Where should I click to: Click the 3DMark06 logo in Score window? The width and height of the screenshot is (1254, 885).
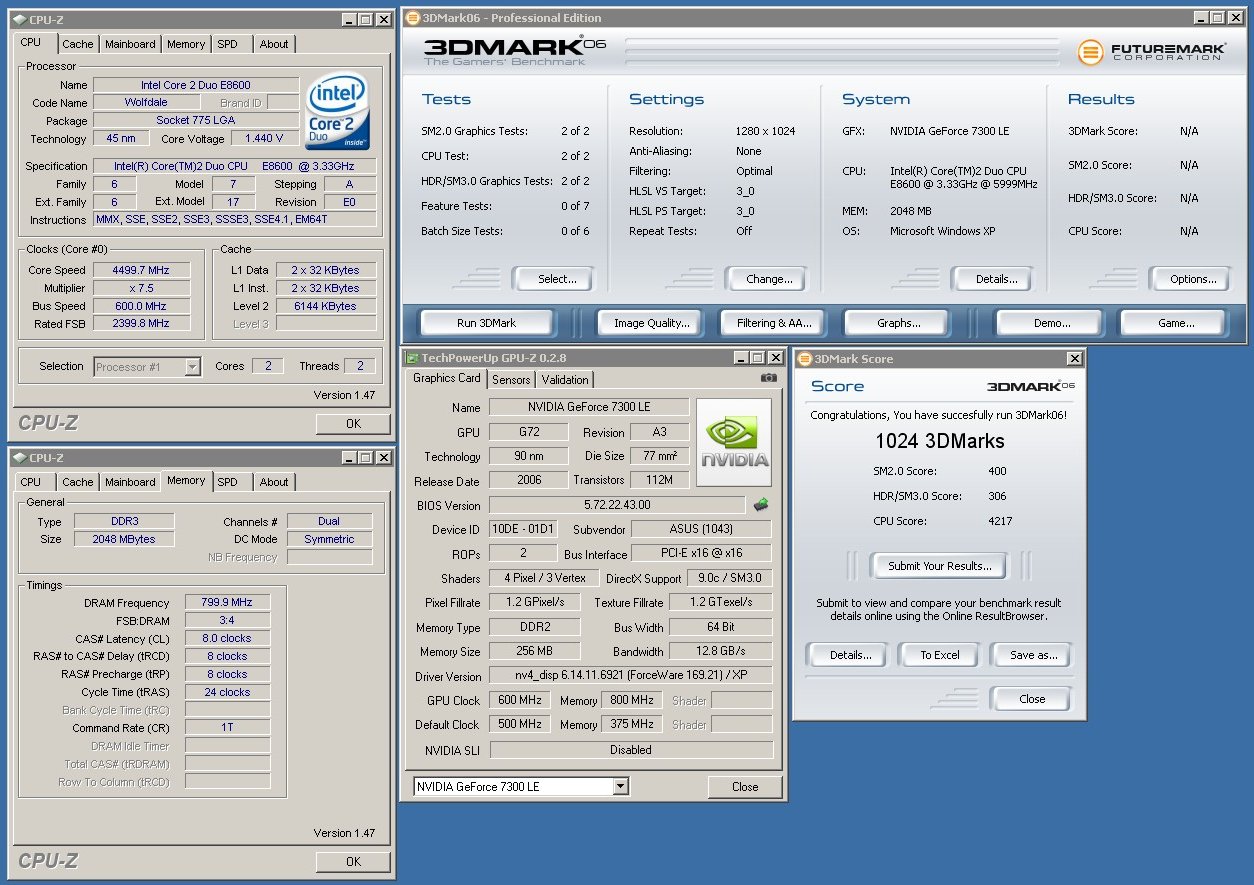coord(1031,386)
